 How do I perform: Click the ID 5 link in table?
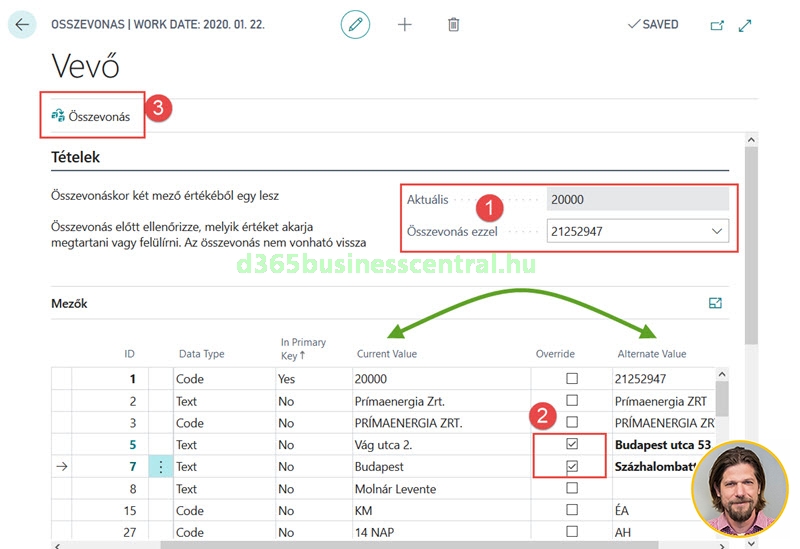131,445
